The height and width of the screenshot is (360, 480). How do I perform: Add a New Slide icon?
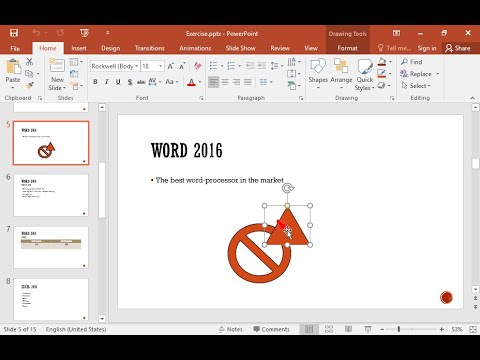57,66
